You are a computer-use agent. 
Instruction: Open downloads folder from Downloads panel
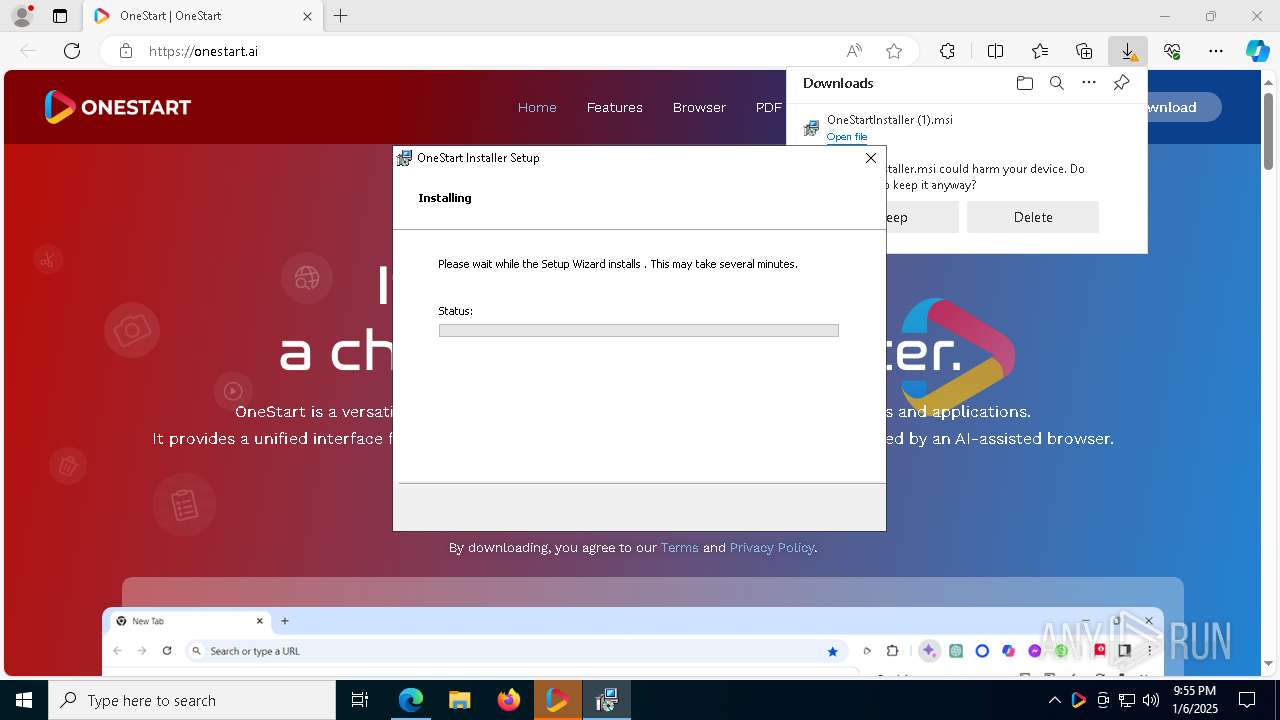1024,83
